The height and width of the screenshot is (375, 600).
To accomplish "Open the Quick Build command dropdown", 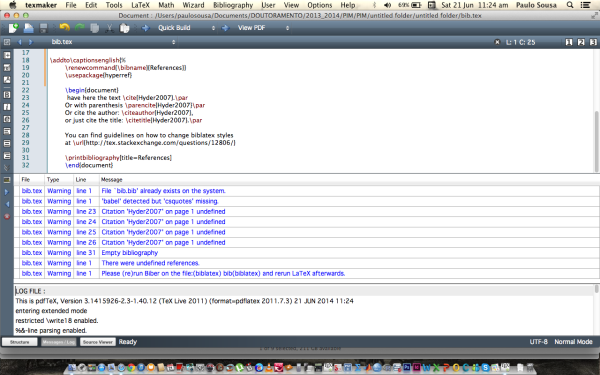I will pyautogui.click(x=187, y=28).
